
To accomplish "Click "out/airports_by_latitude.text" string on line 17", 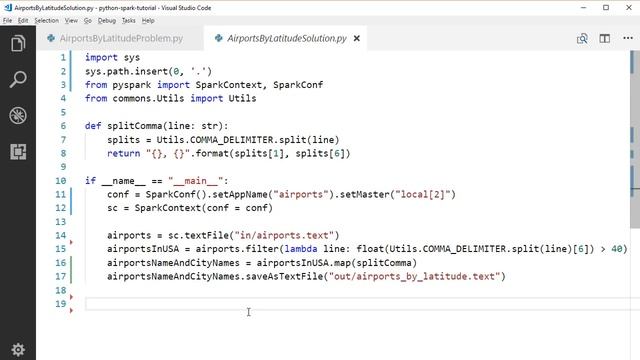I will point(414,277).
